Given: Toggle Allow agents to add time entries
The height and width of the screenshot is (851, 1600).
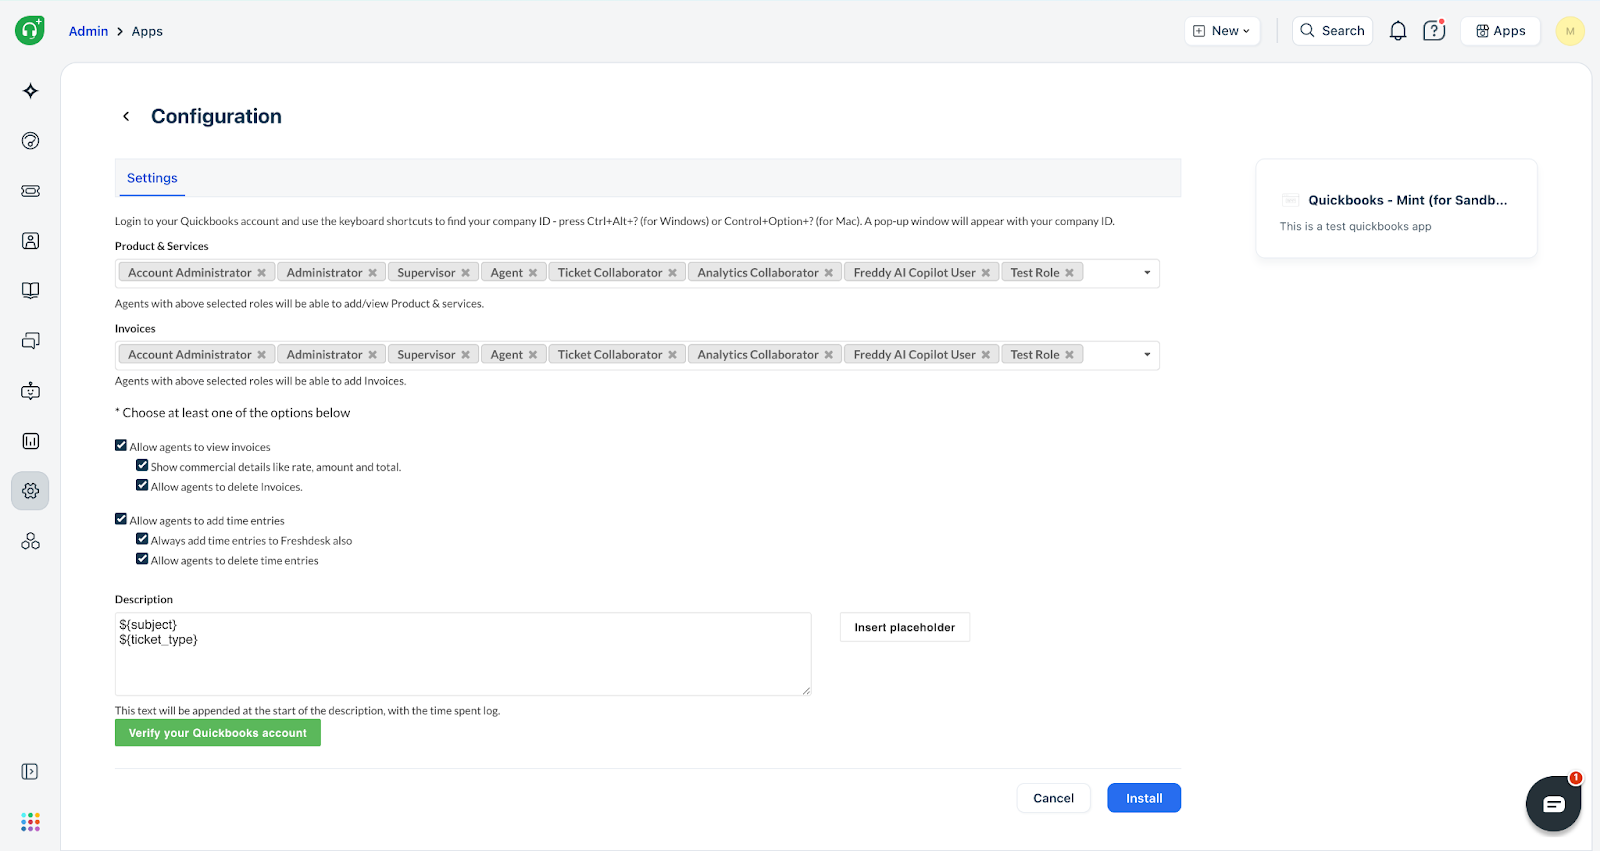Looking at the screenshot, I should pos(121,520).
